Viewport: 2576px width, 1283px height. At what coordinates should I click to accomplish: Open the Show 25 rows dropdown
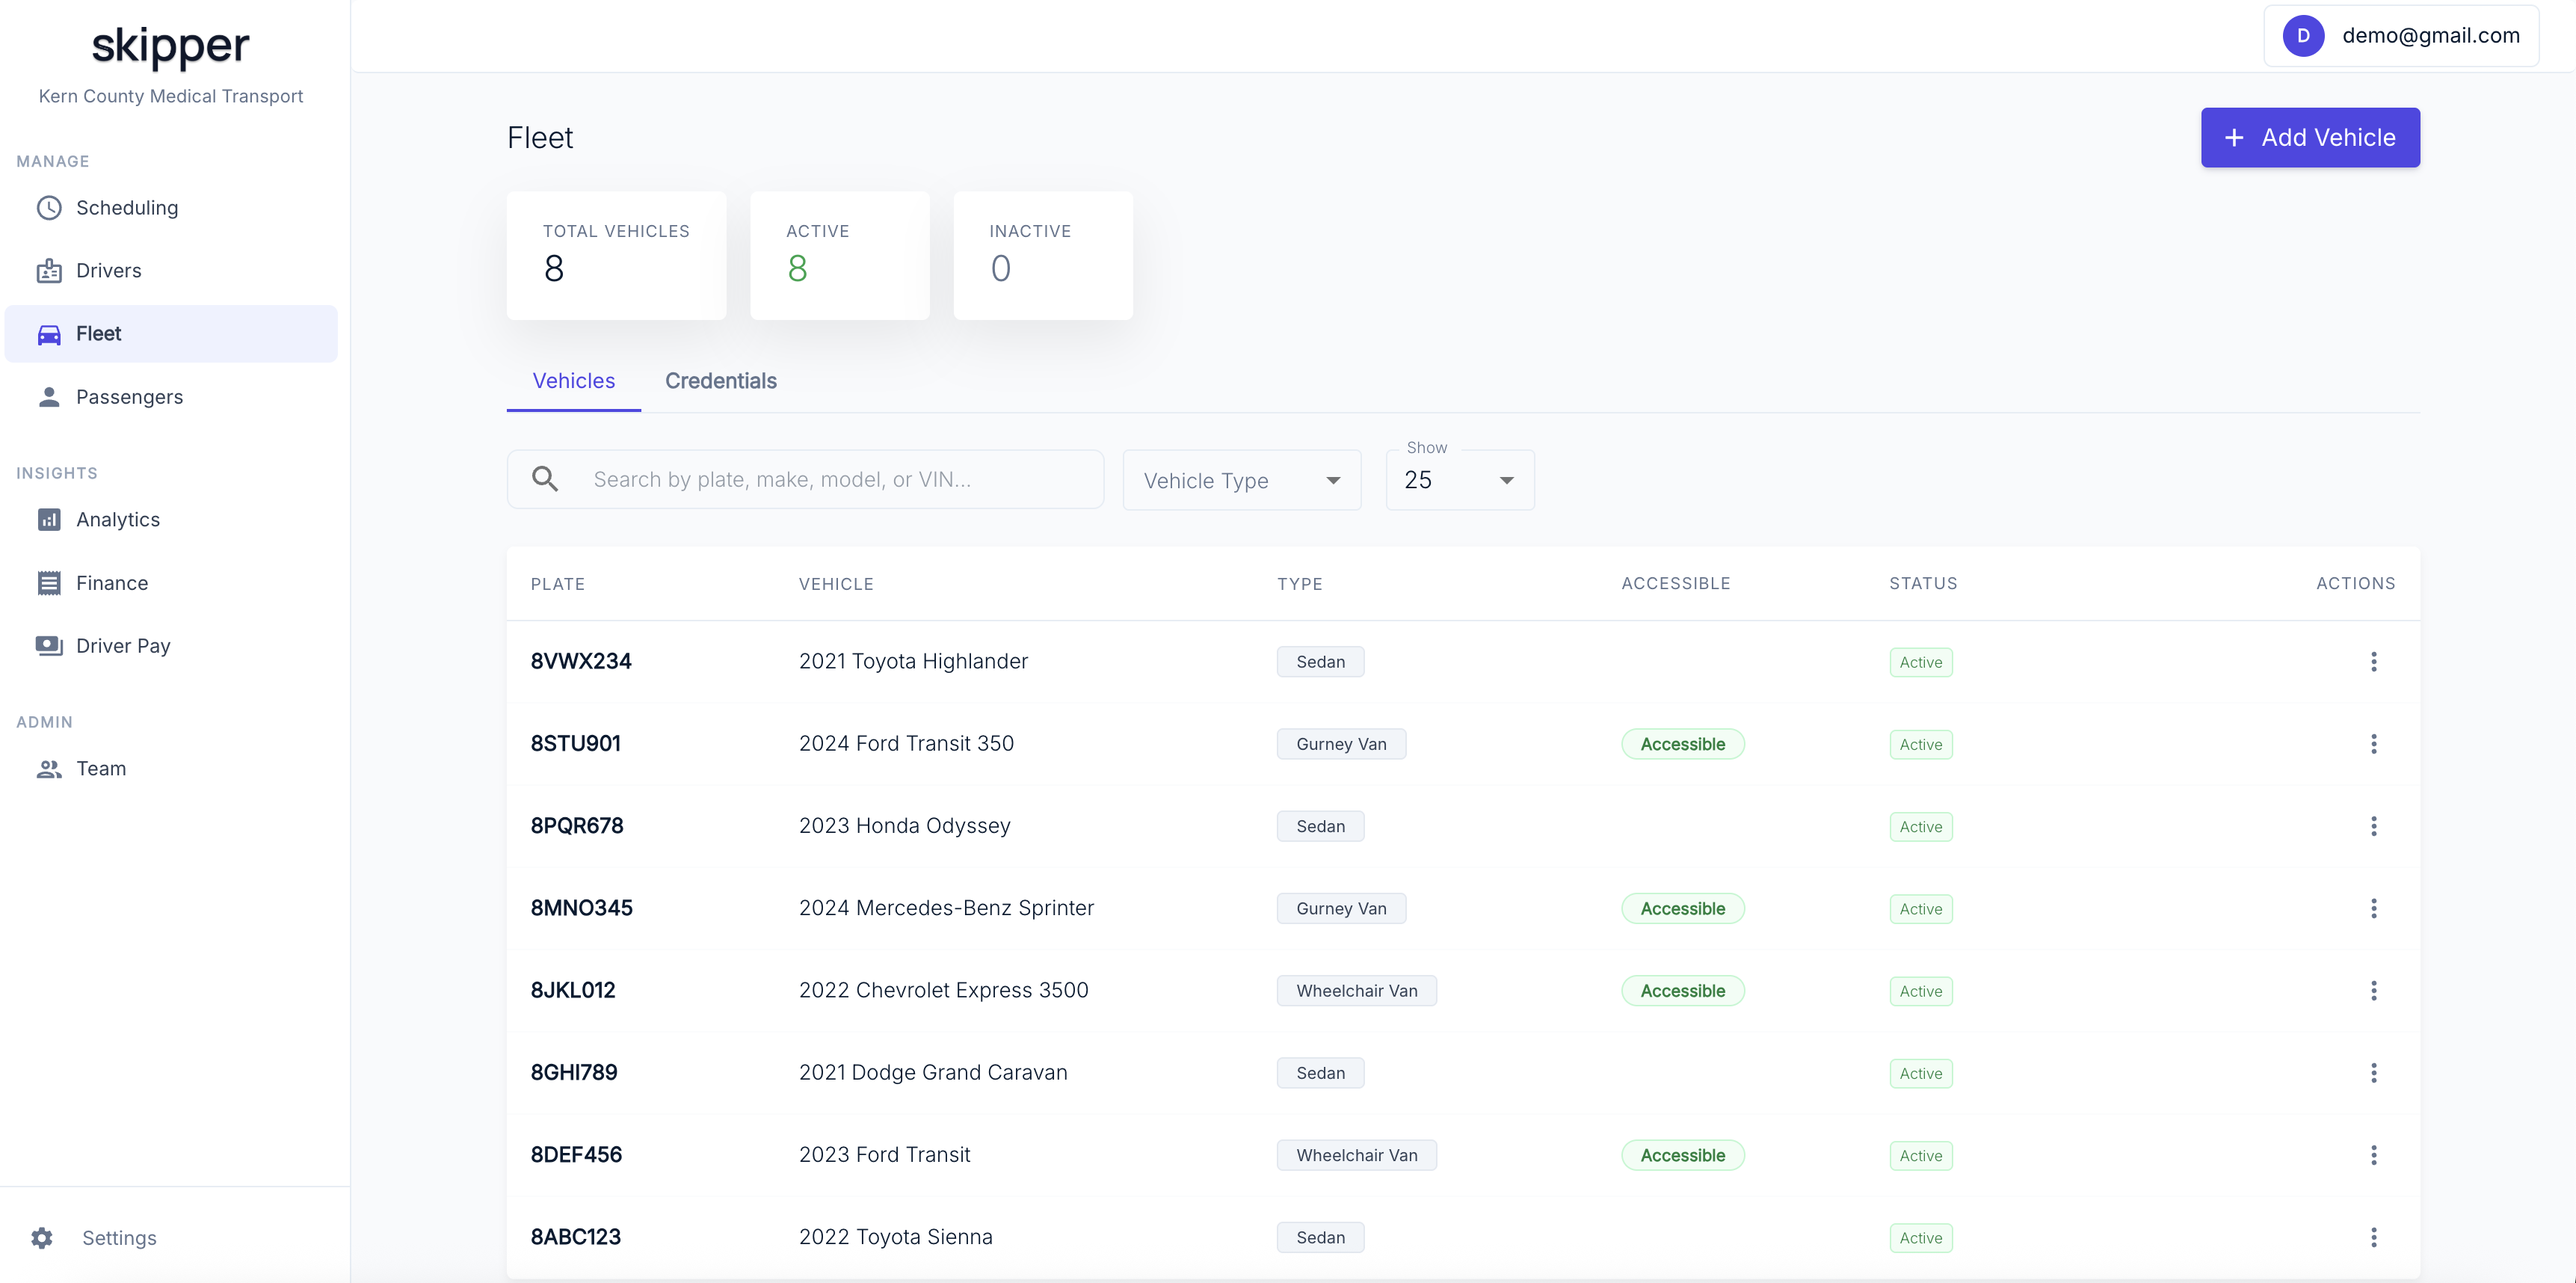(x=1459, y=480)
